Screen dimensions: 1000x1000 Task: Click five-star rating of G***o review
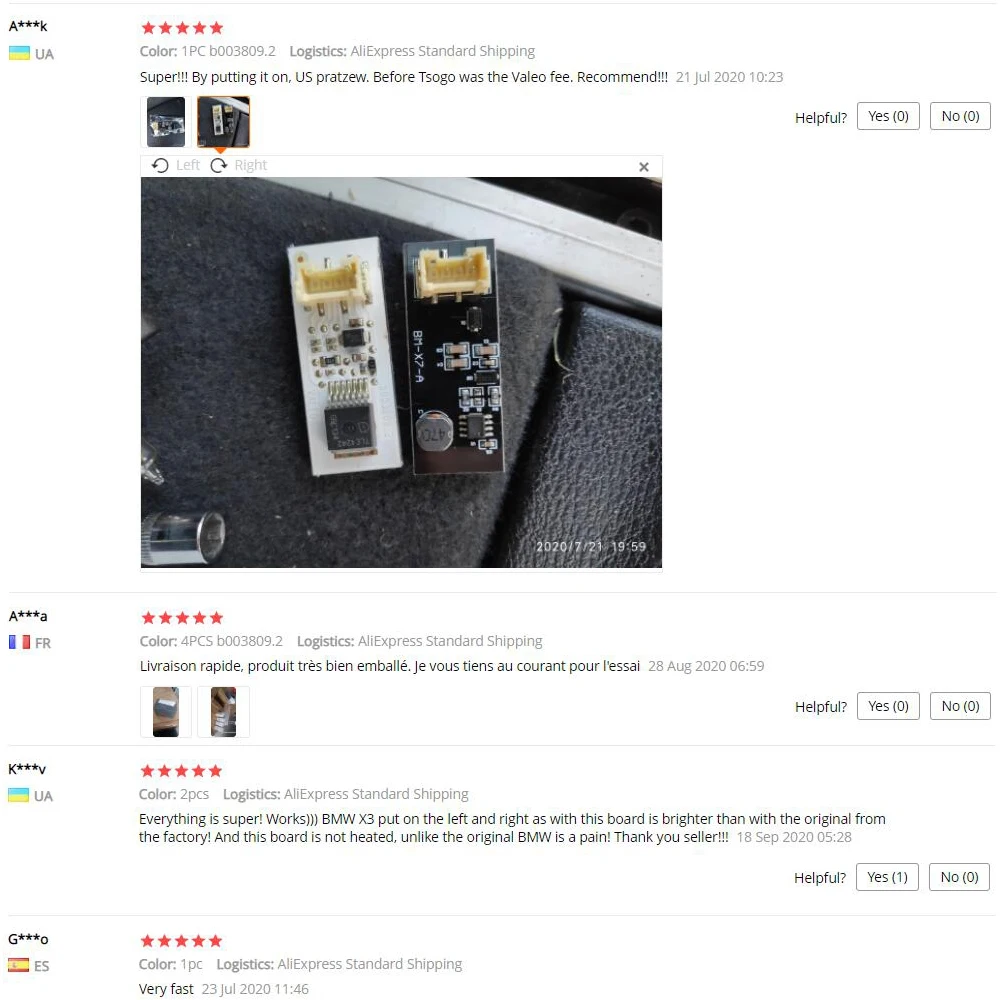pos(182,941)
